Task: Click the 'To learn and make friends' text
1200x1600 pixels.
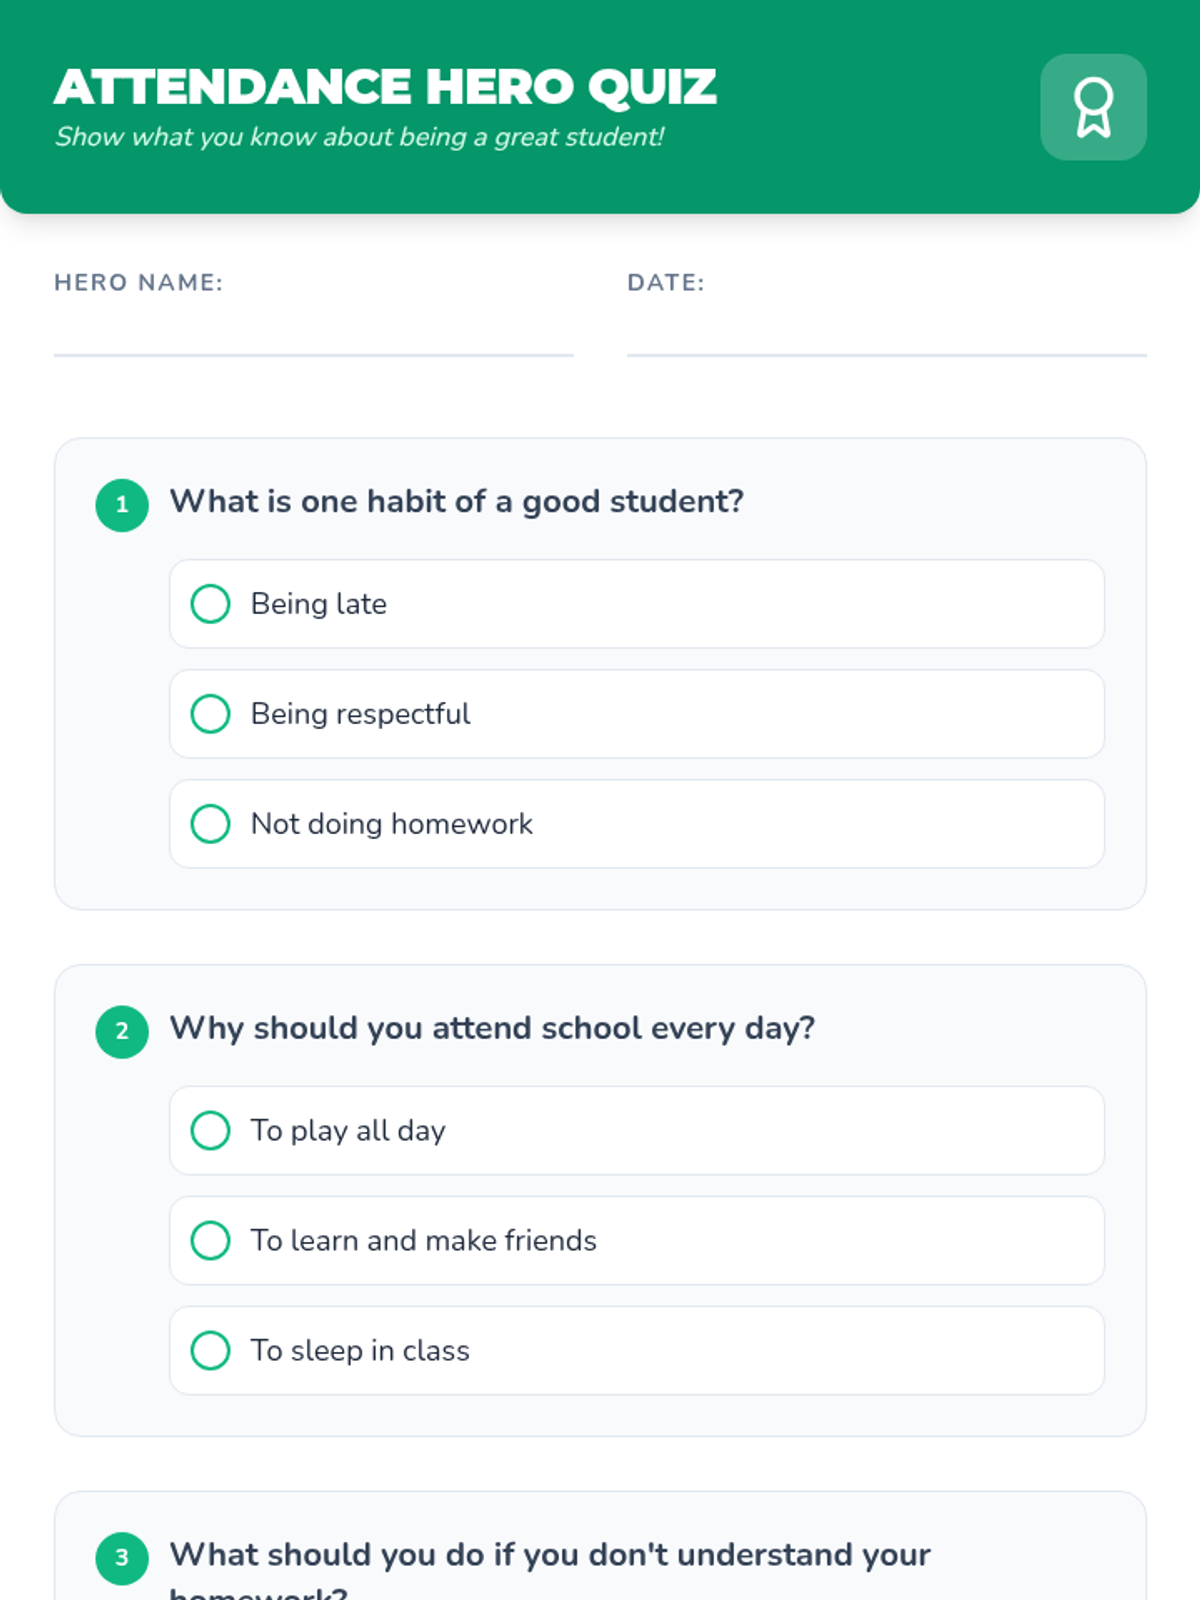Action: tap(423, 1240)
